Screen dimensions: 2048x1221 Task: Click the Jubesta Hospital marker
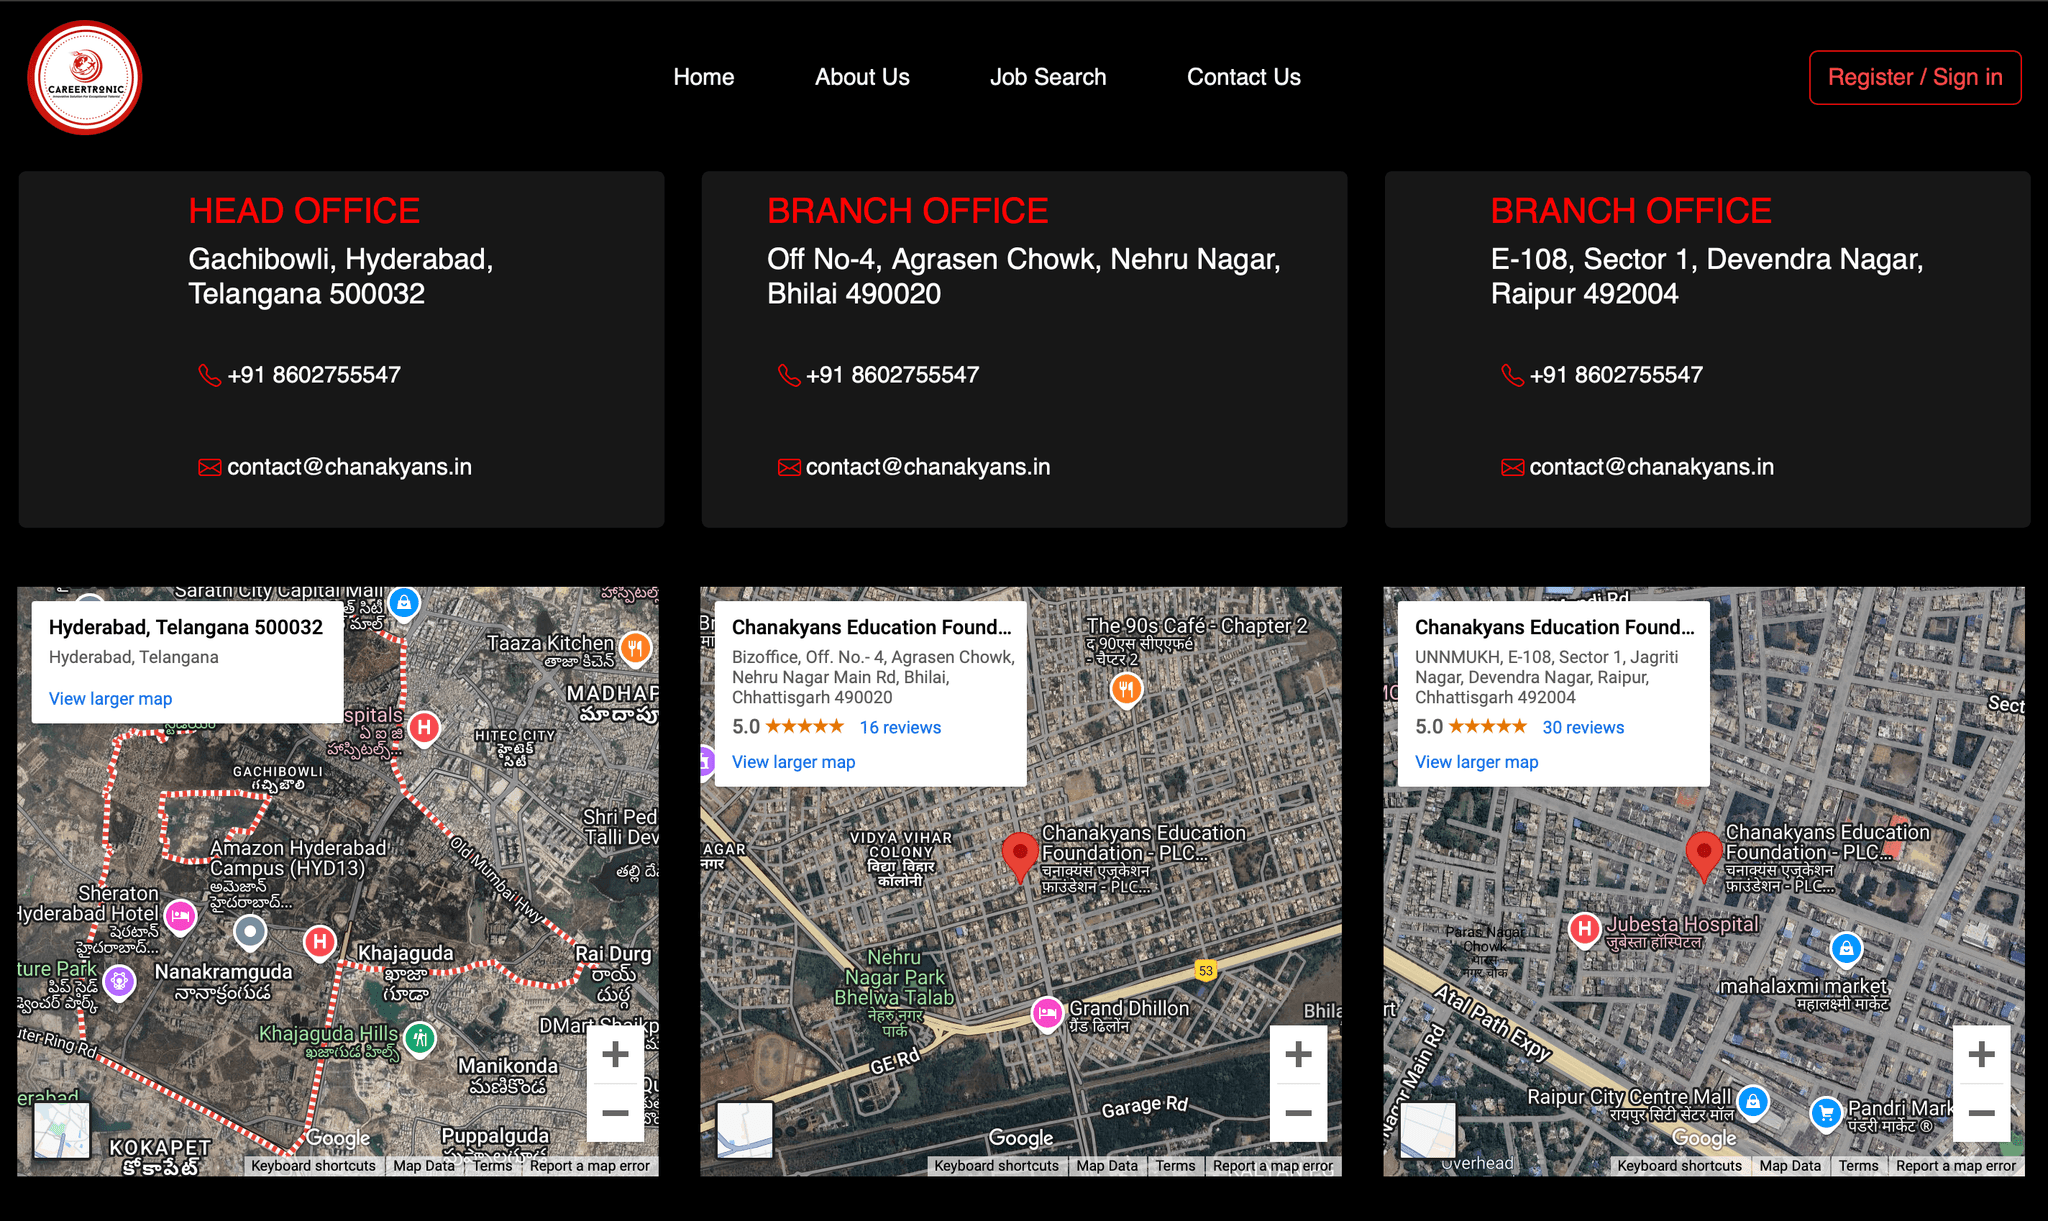1584,930
